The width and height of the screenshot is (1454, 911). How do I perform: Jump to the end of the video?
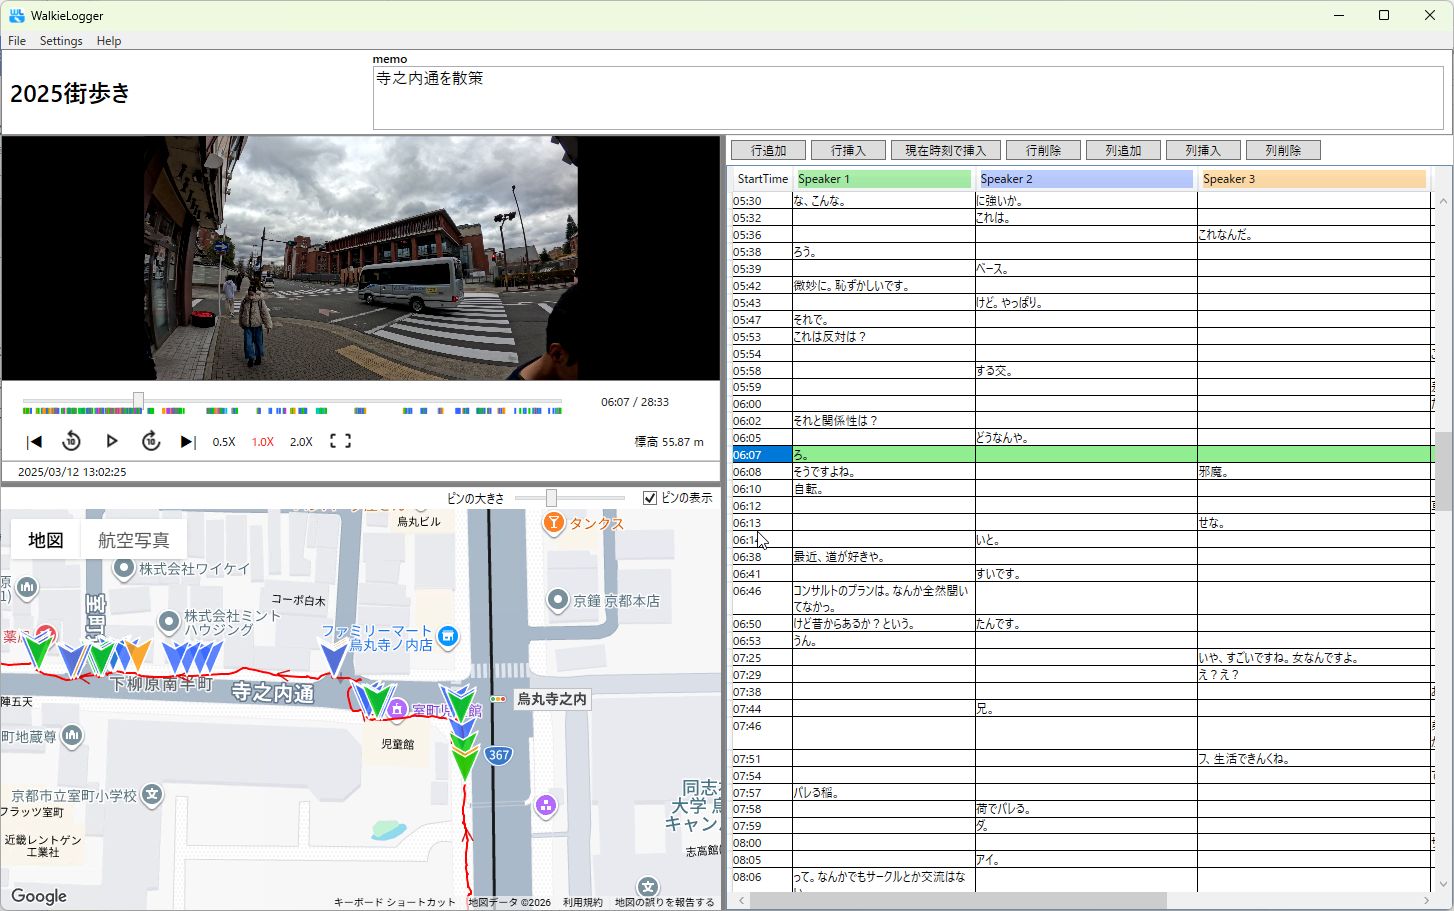[x=187, y=441]
